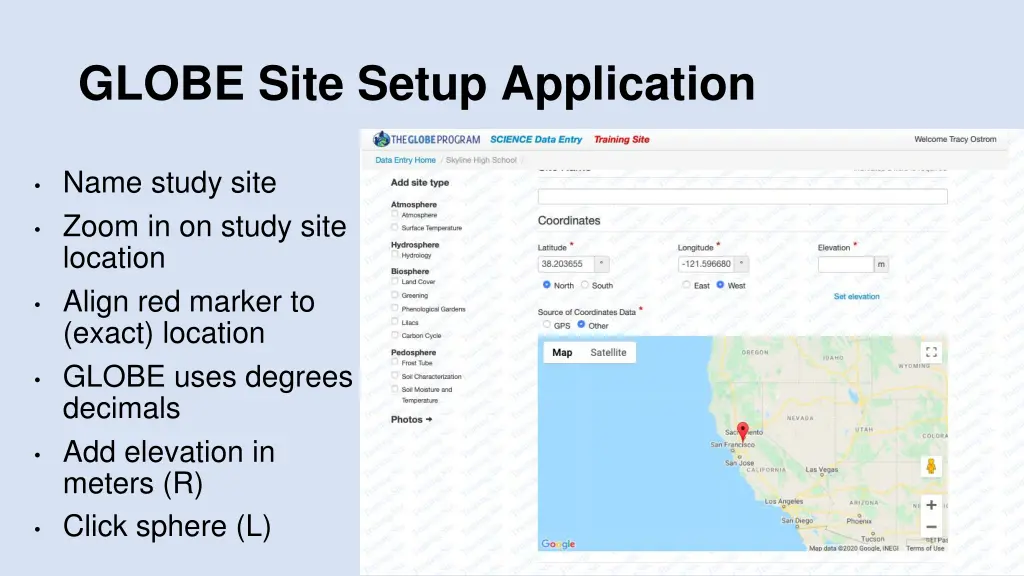Open Street View pegman icon
Viewport: 1024px width, 576px height.
click(x=931, y=466)
